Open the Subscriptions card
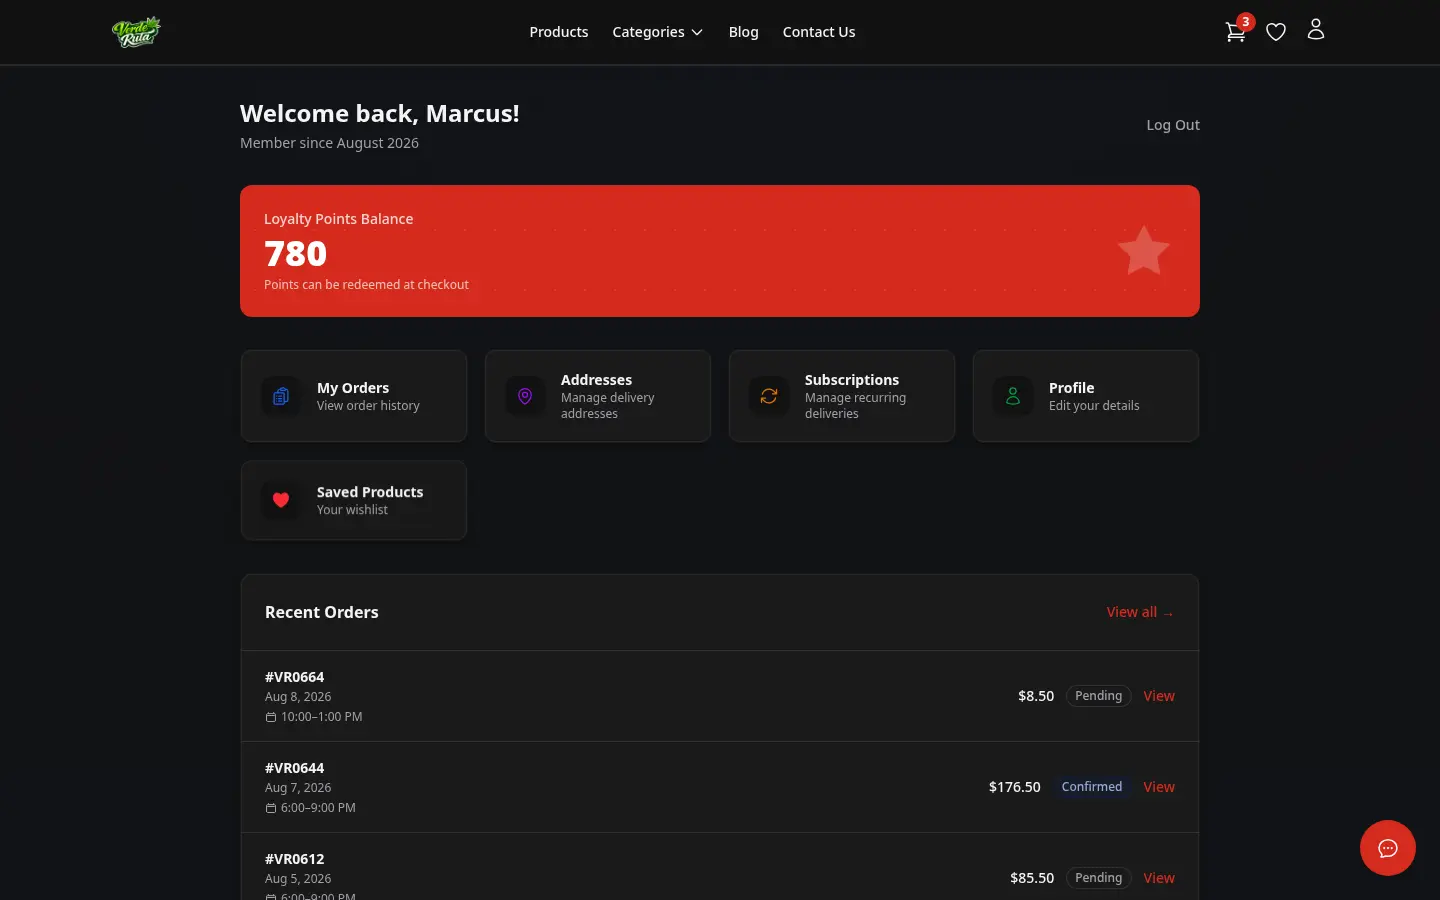Viewport: 1440px width, 900px height. point(842,396)
